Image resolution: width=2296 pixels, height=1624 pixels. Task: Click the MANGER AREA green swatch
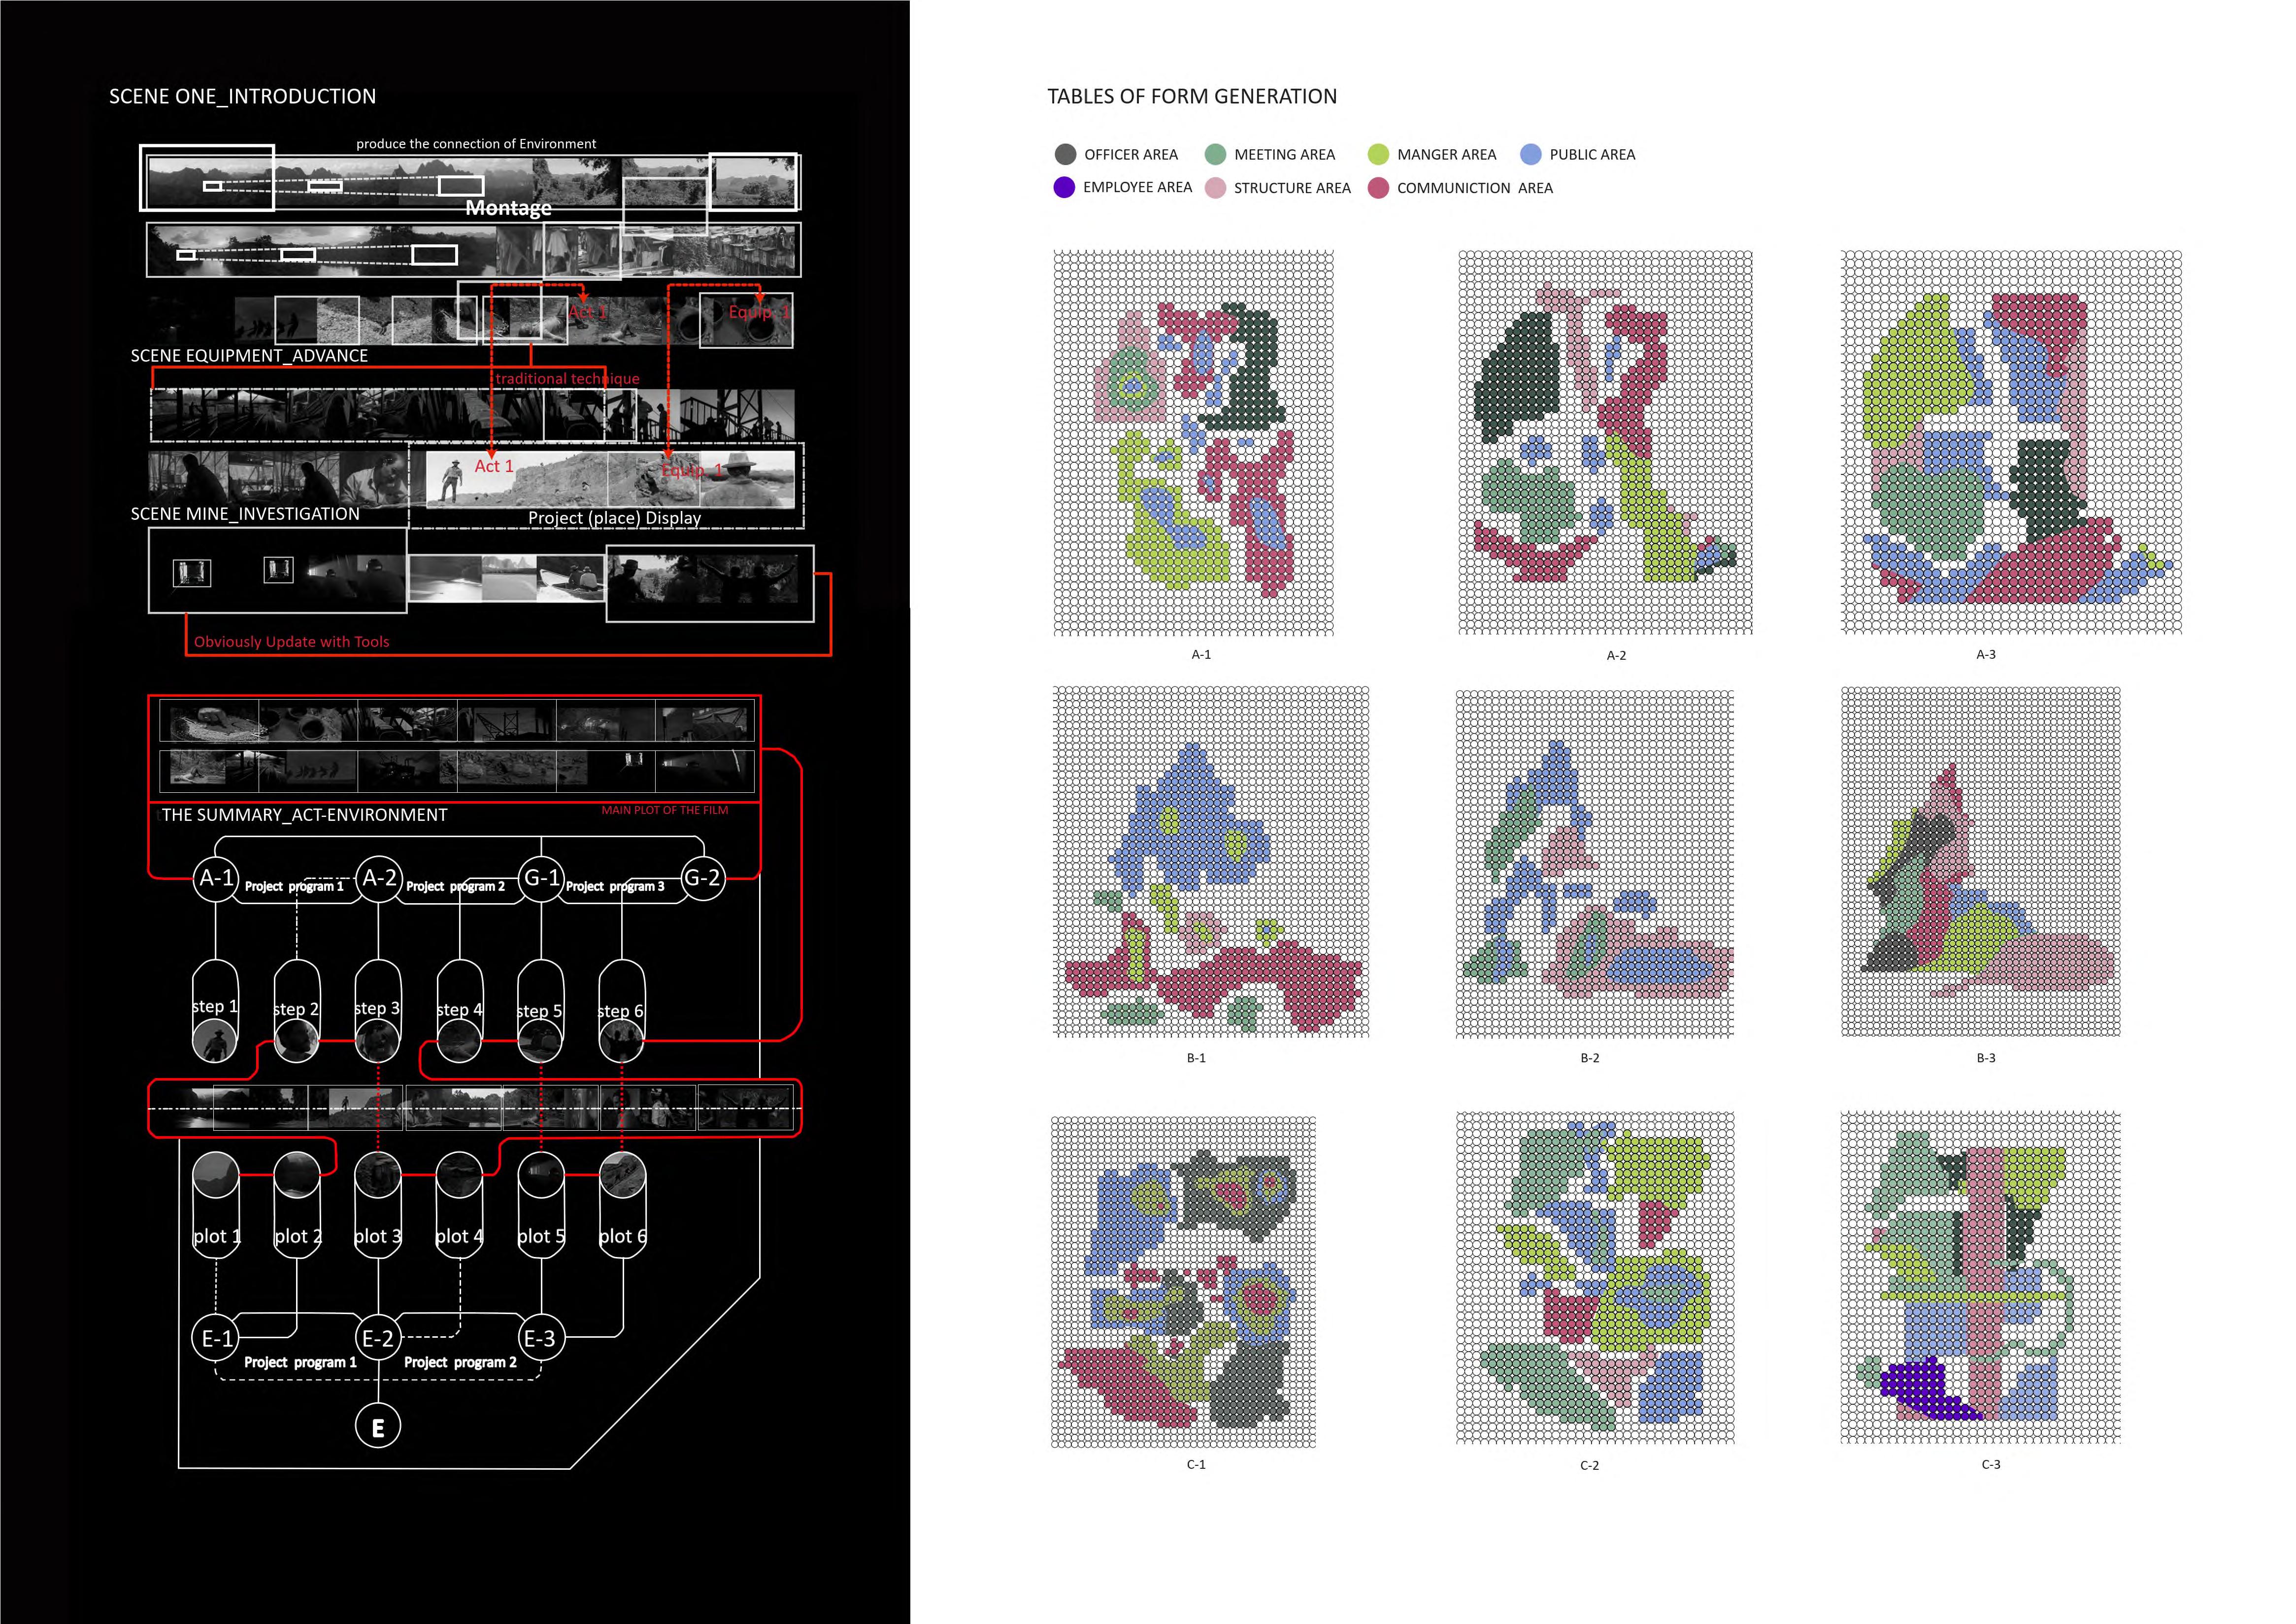[1378, 154]
